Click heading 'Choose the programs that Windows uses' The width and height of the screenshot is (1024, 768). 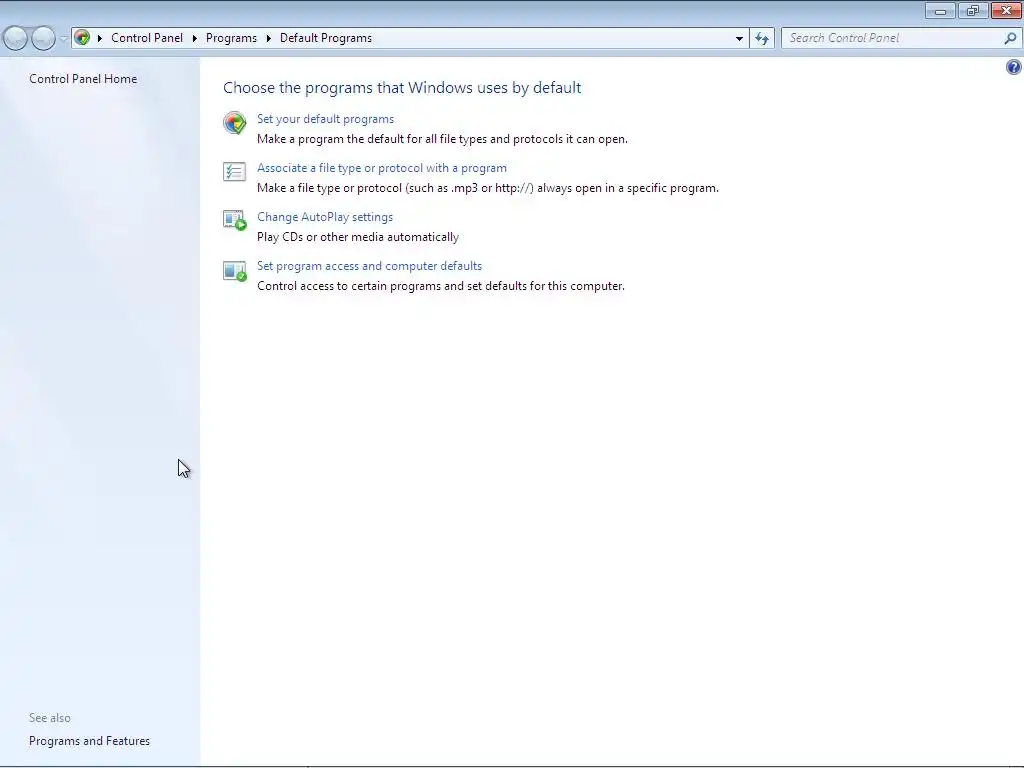(x=402, y=88)
